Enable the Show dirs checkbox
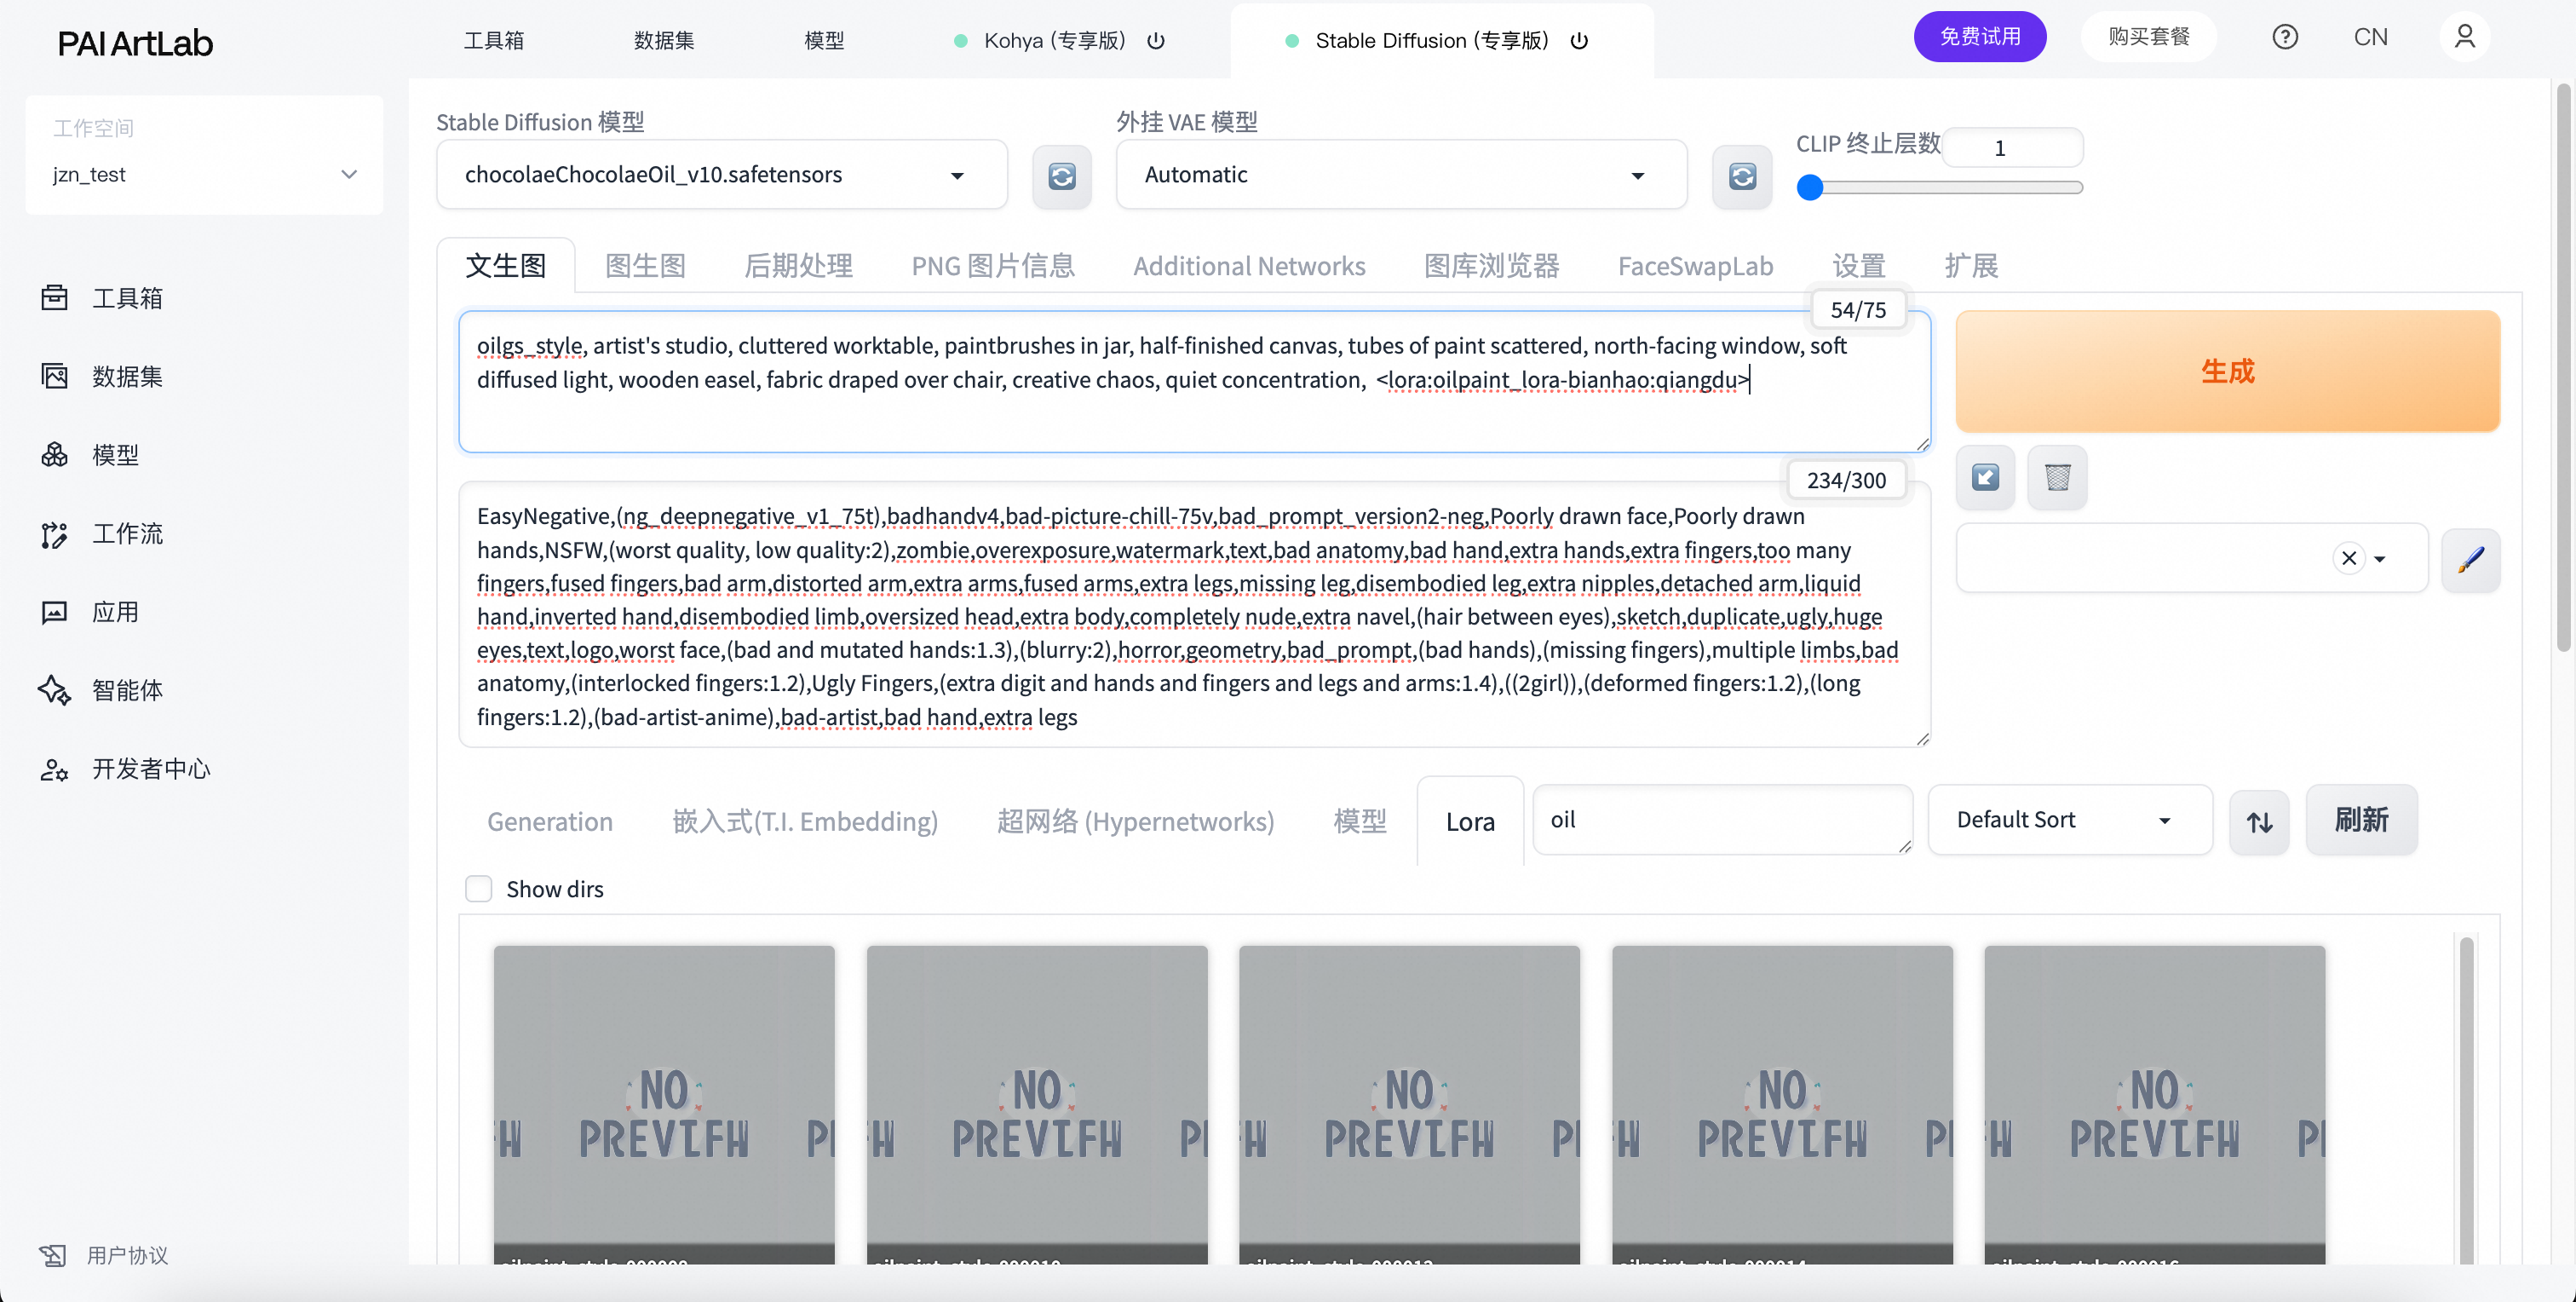This screenshot has height=1302, width=2576. (479, 889)
